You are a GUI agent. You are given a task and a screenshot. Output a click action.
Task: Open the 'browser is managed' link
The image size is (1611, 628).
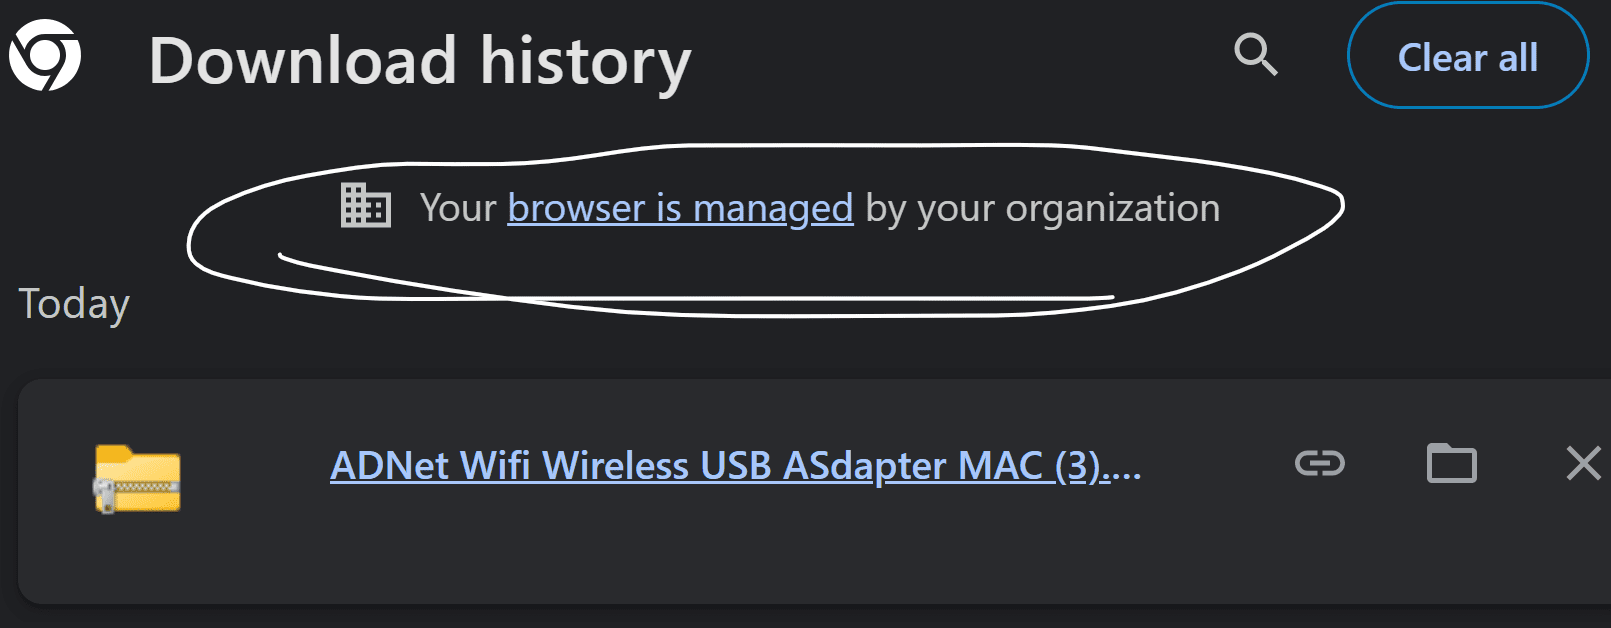[679, 208]
